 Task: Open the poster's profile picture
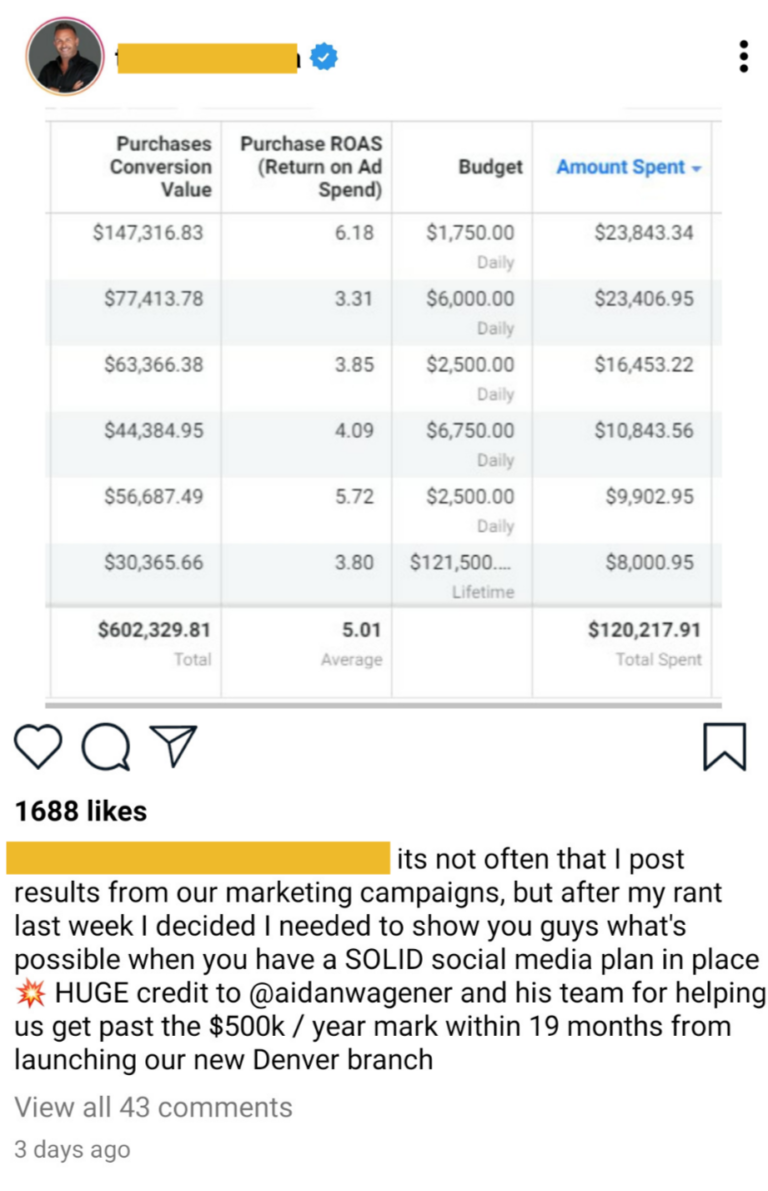click(64, 57)
